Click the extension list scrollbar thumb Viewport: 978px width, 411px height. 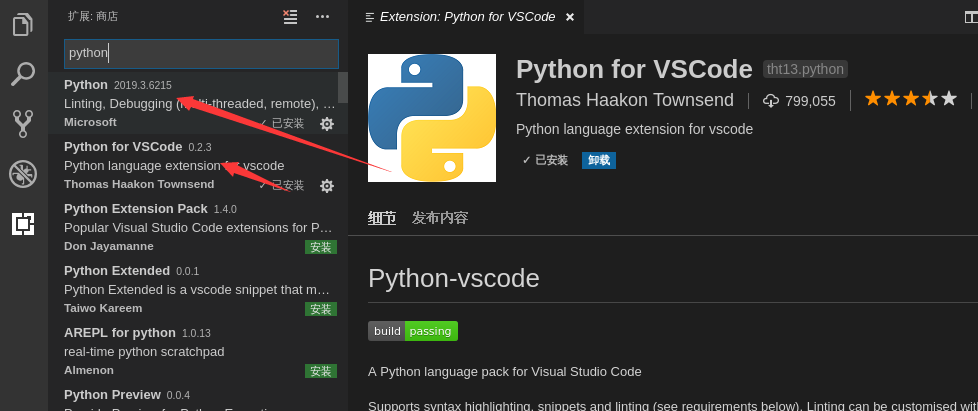(x=343, y=87)
